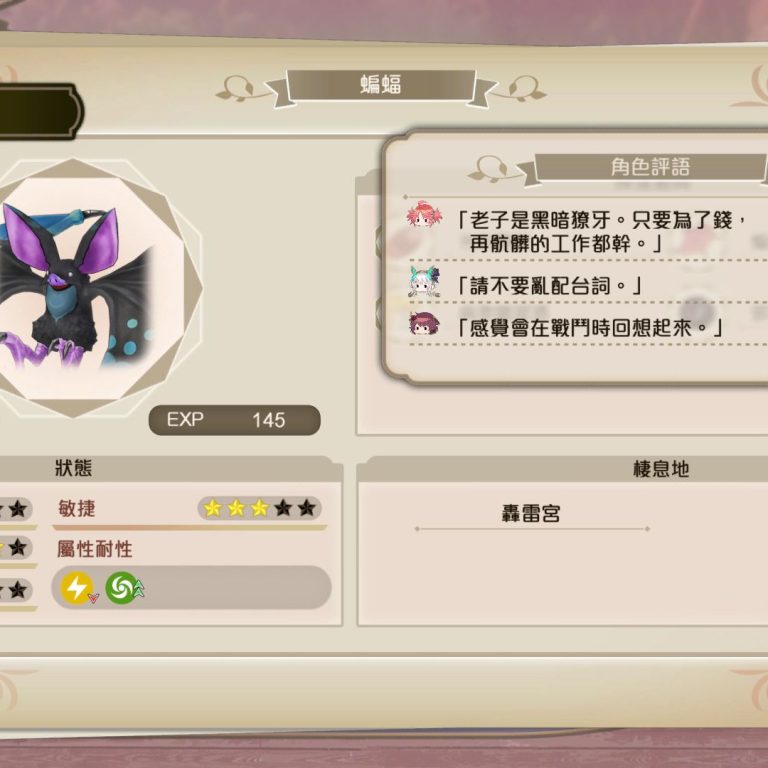Click the 敏捷 stat label
Image resolution: width=768 pixels, height=768 pixels.
click(76, 508)
